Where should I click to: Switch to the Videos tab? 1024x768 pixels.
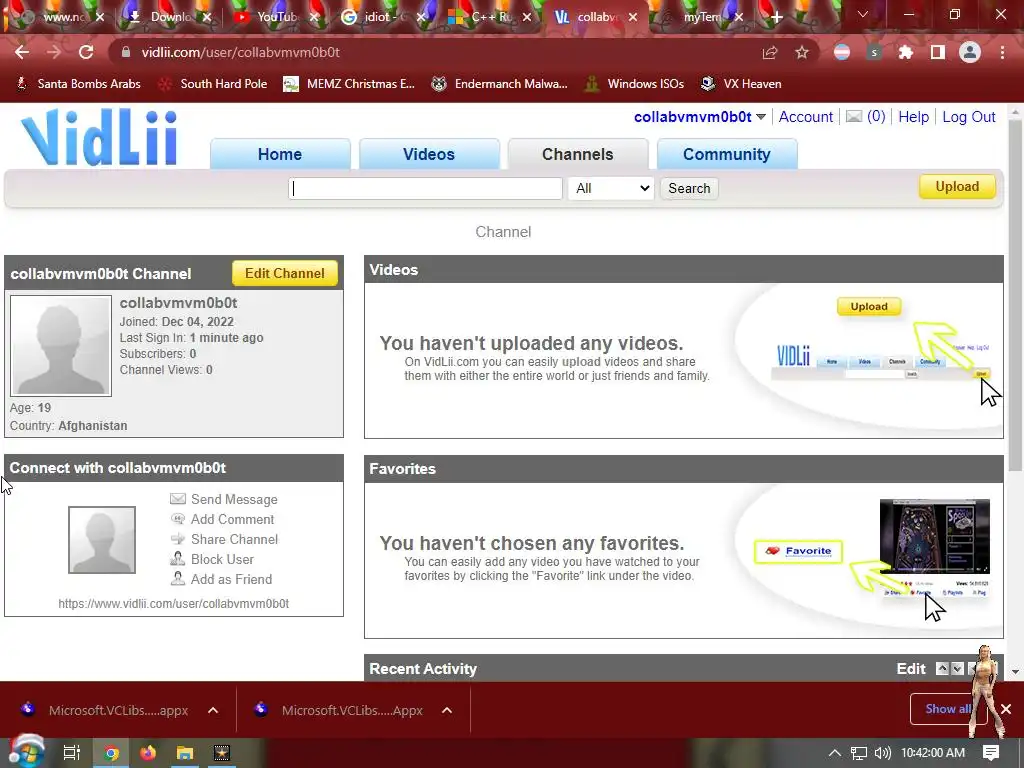click(x=428, y=154)
